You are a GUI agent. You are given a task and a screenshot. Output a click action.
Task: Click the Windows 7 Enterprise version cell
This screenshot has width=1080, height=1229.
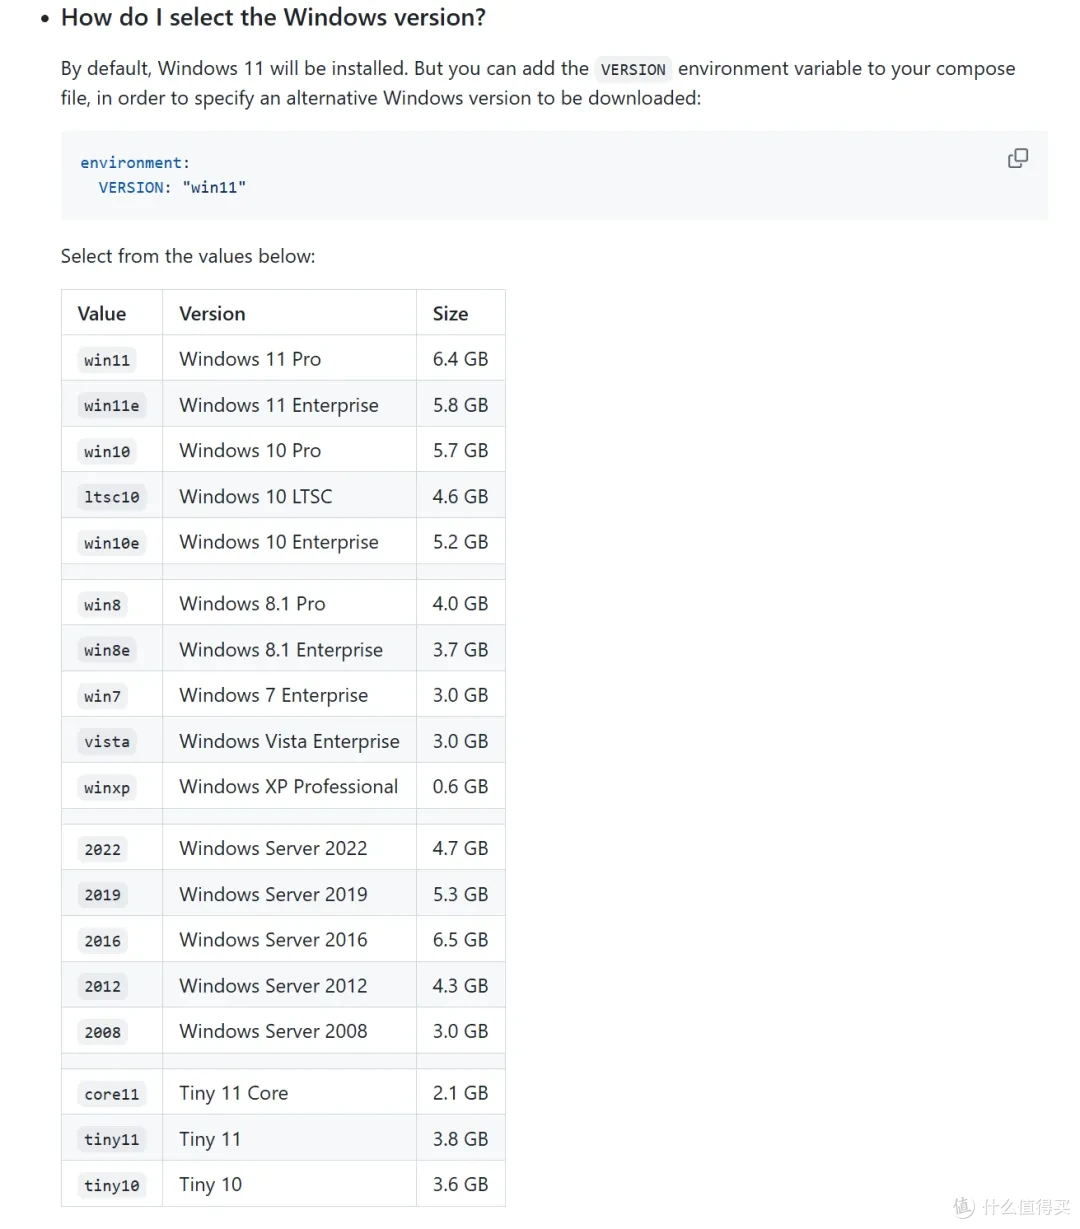(x=289, y=695)
